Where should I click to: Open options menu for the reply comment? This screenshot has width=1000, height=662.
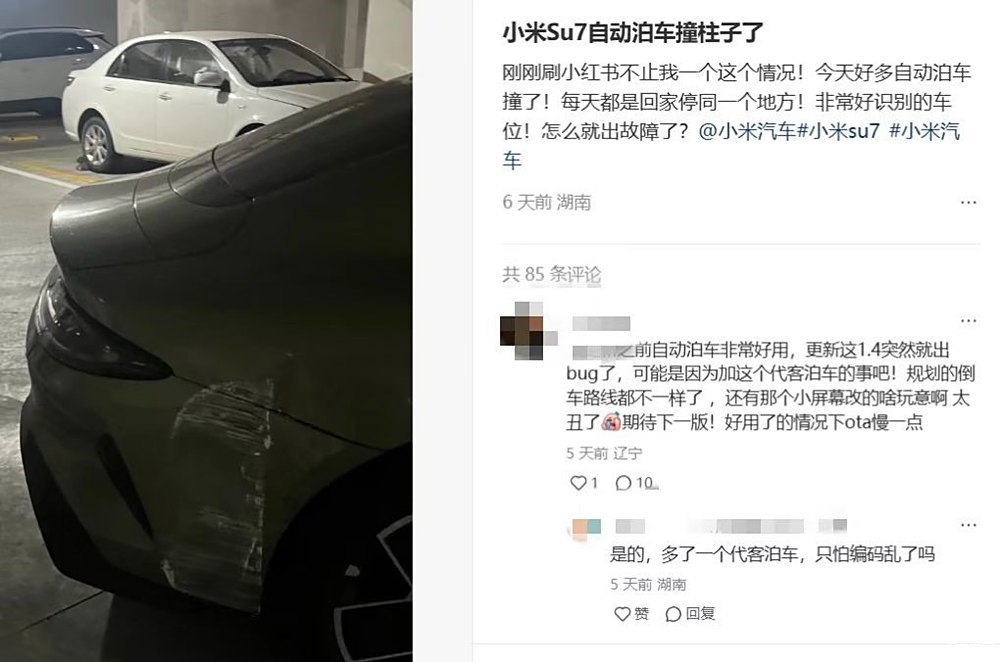(x=968, y=525)
